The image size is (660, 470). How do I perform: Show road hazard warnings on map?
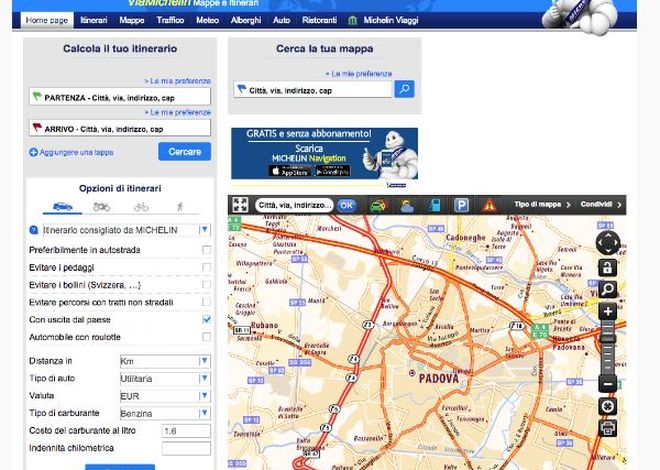(x=489, y=205)
